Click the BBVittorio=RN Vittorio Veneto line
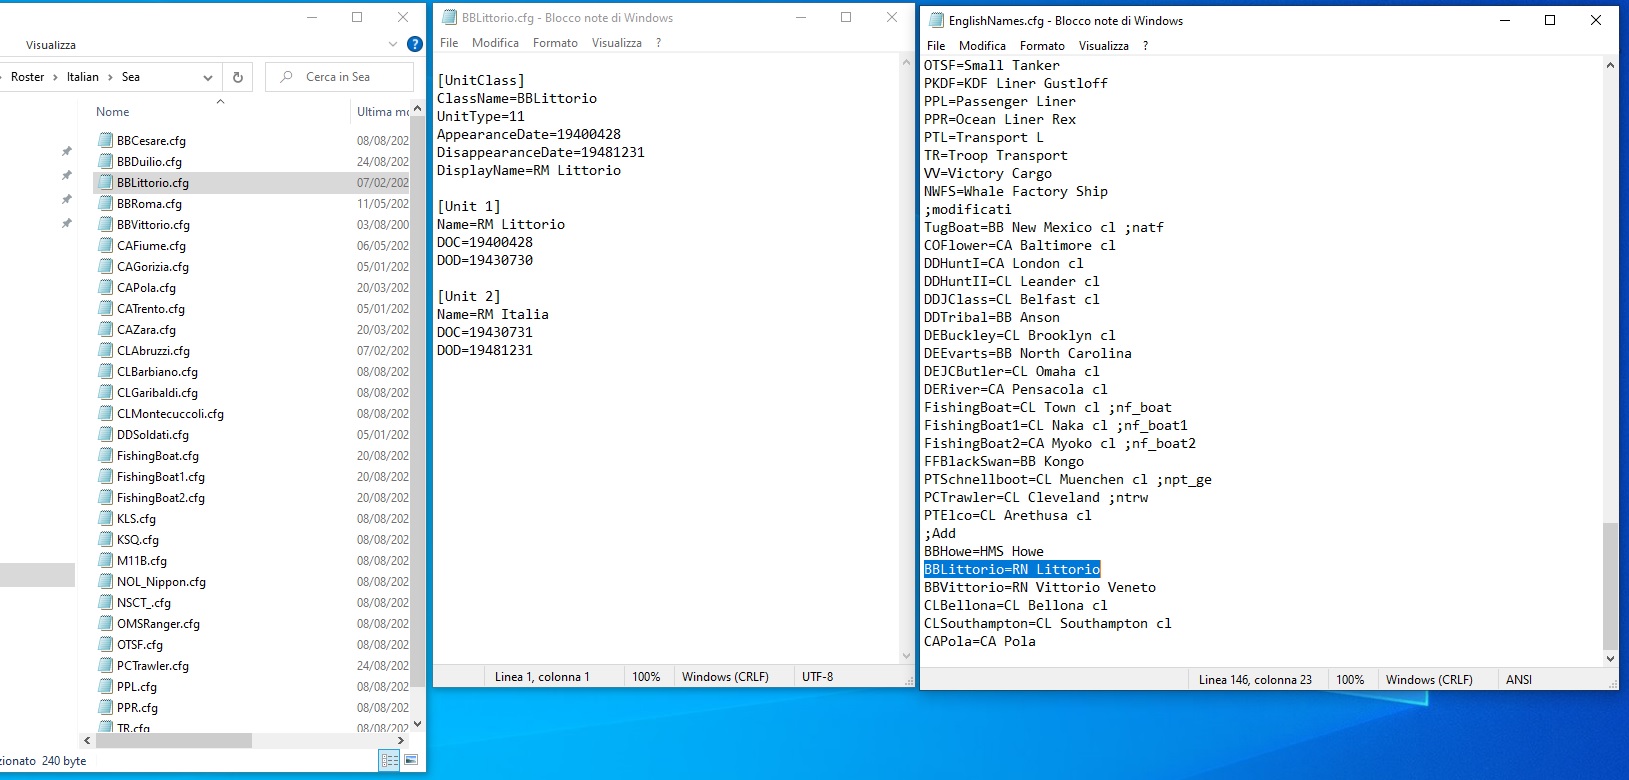The width and height of the screenshot is (1629, 780). click(x=1040, y=587)
